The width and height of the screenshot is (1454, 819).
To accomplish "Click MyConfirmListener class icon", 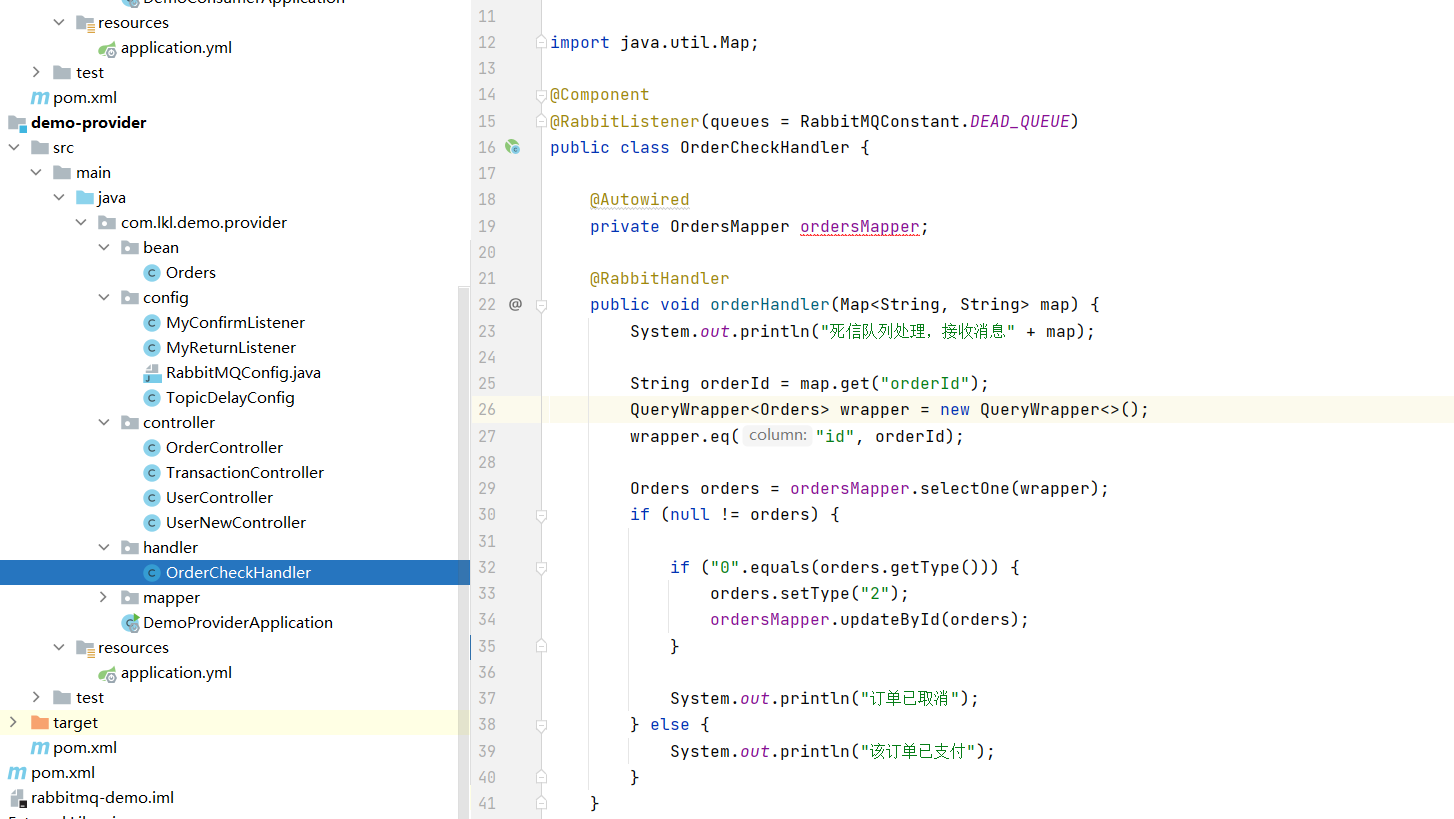I will click(152, 323).
